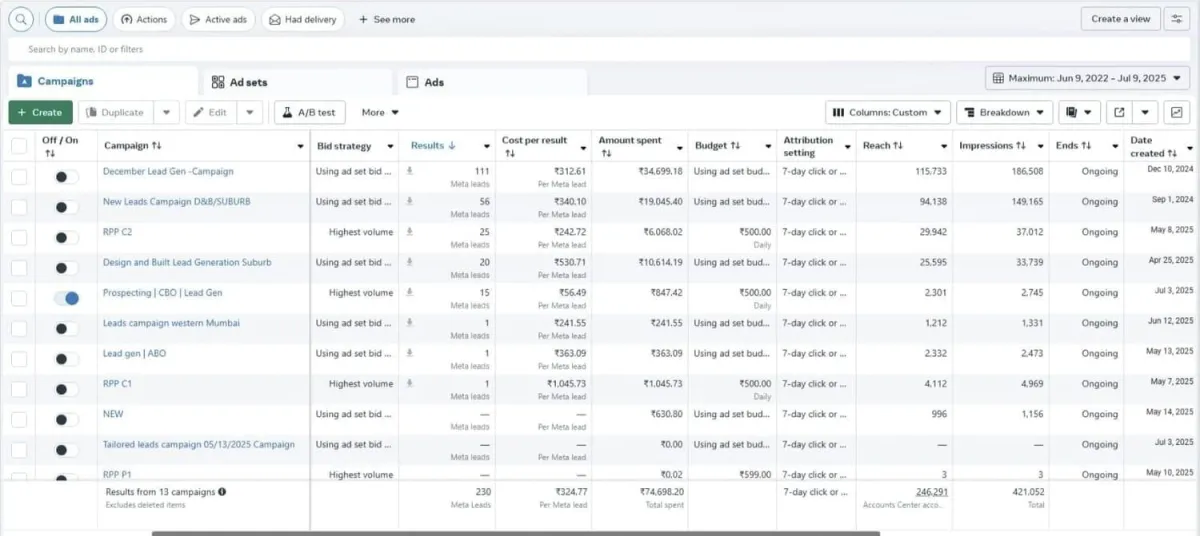Expand the Edit options arrow
The image size is (1200, 536).
pos(251,113)
